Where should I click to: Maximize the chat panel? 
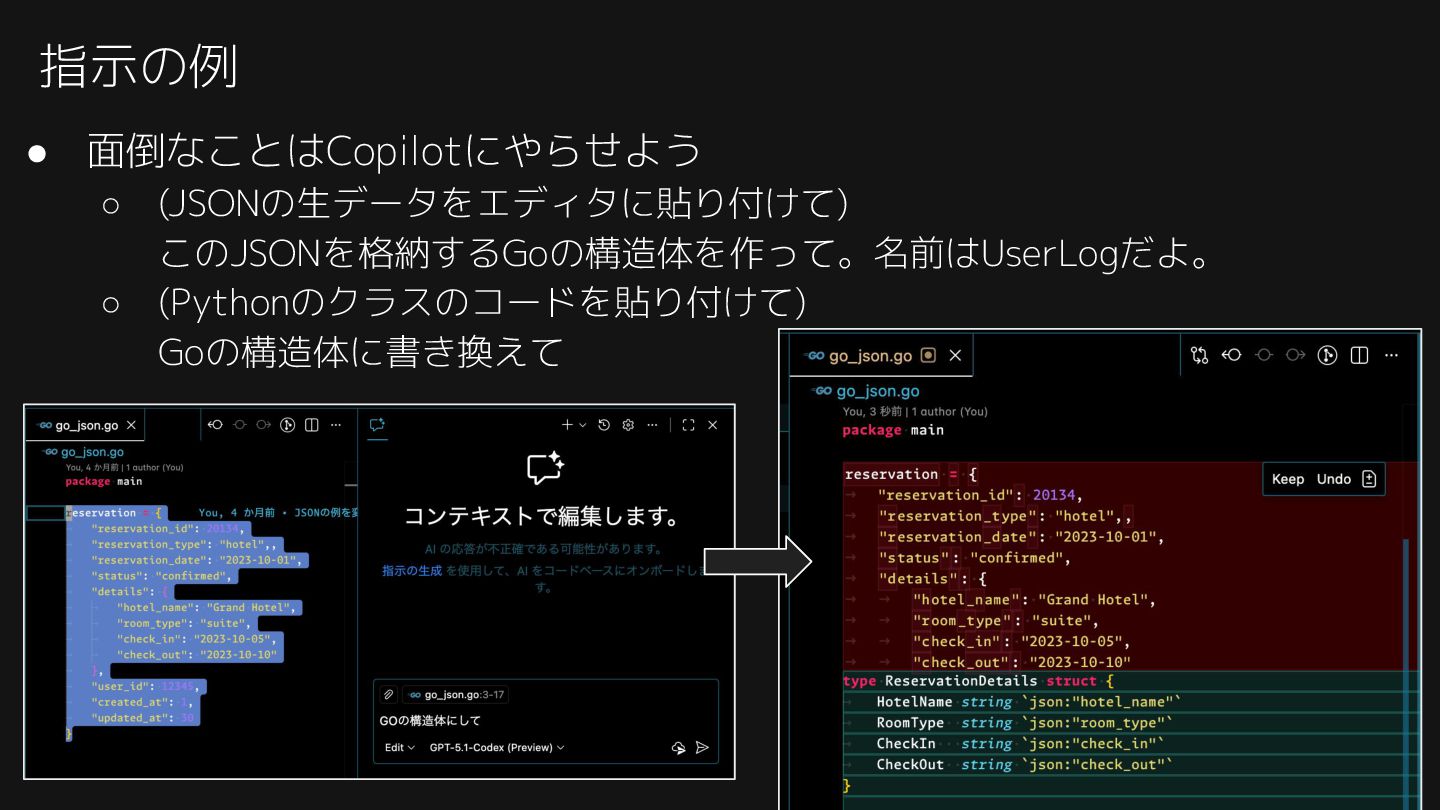click(688, 425)
